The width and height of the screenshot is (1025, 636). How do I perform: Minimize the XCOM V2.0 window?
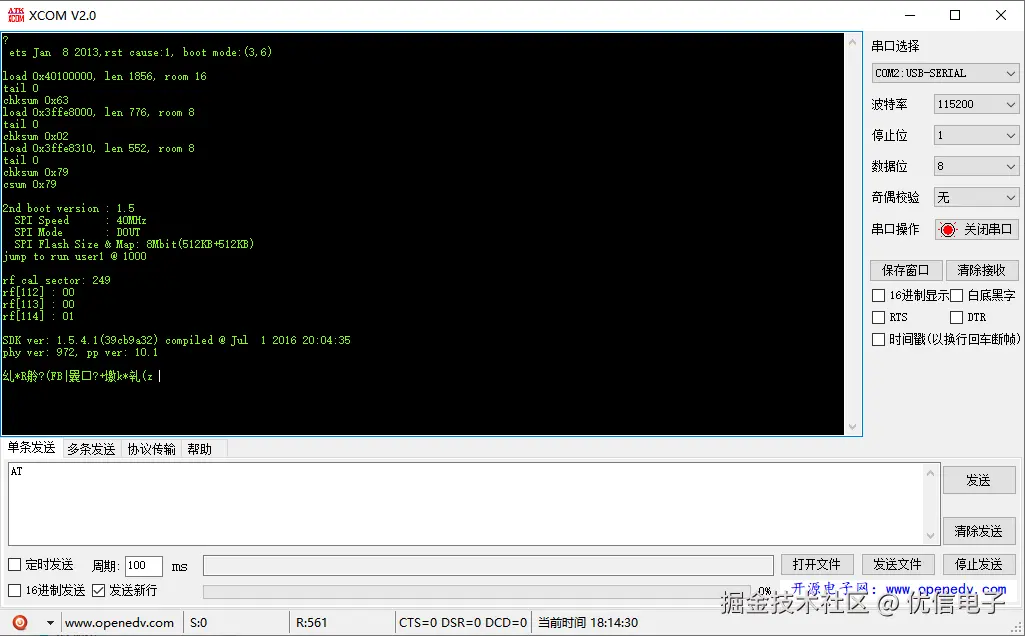(910, 15)
